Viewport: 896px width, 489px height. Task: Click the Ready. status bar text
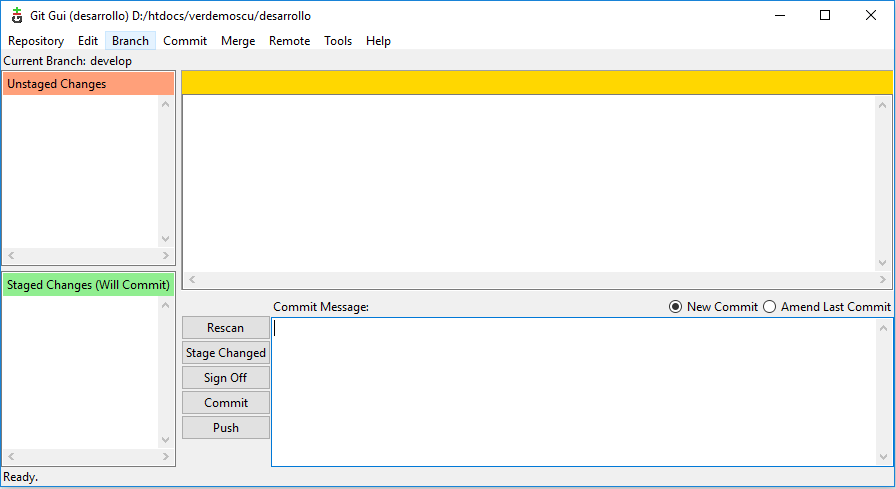[21, 476]
